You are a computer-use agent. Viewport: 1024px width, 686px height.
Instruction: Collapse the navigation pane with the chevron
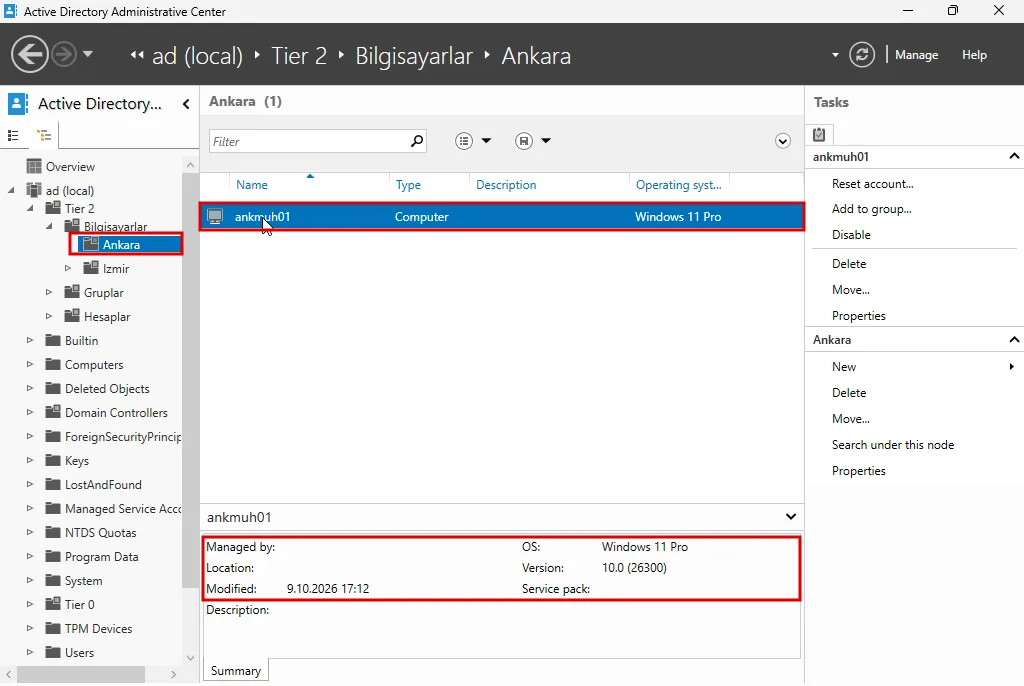click(186, 104)
